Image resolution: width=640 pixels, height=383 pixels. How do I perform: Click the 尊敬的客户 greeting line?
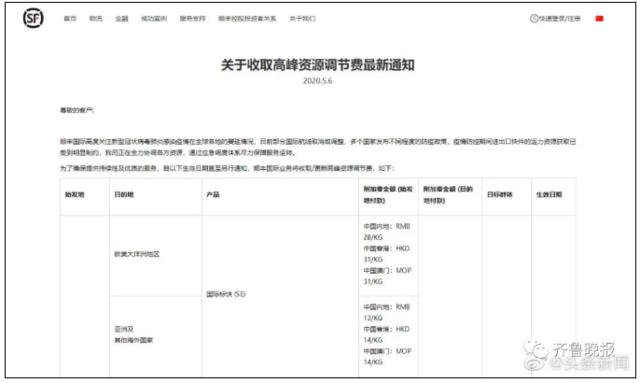(x=77, y=110)
